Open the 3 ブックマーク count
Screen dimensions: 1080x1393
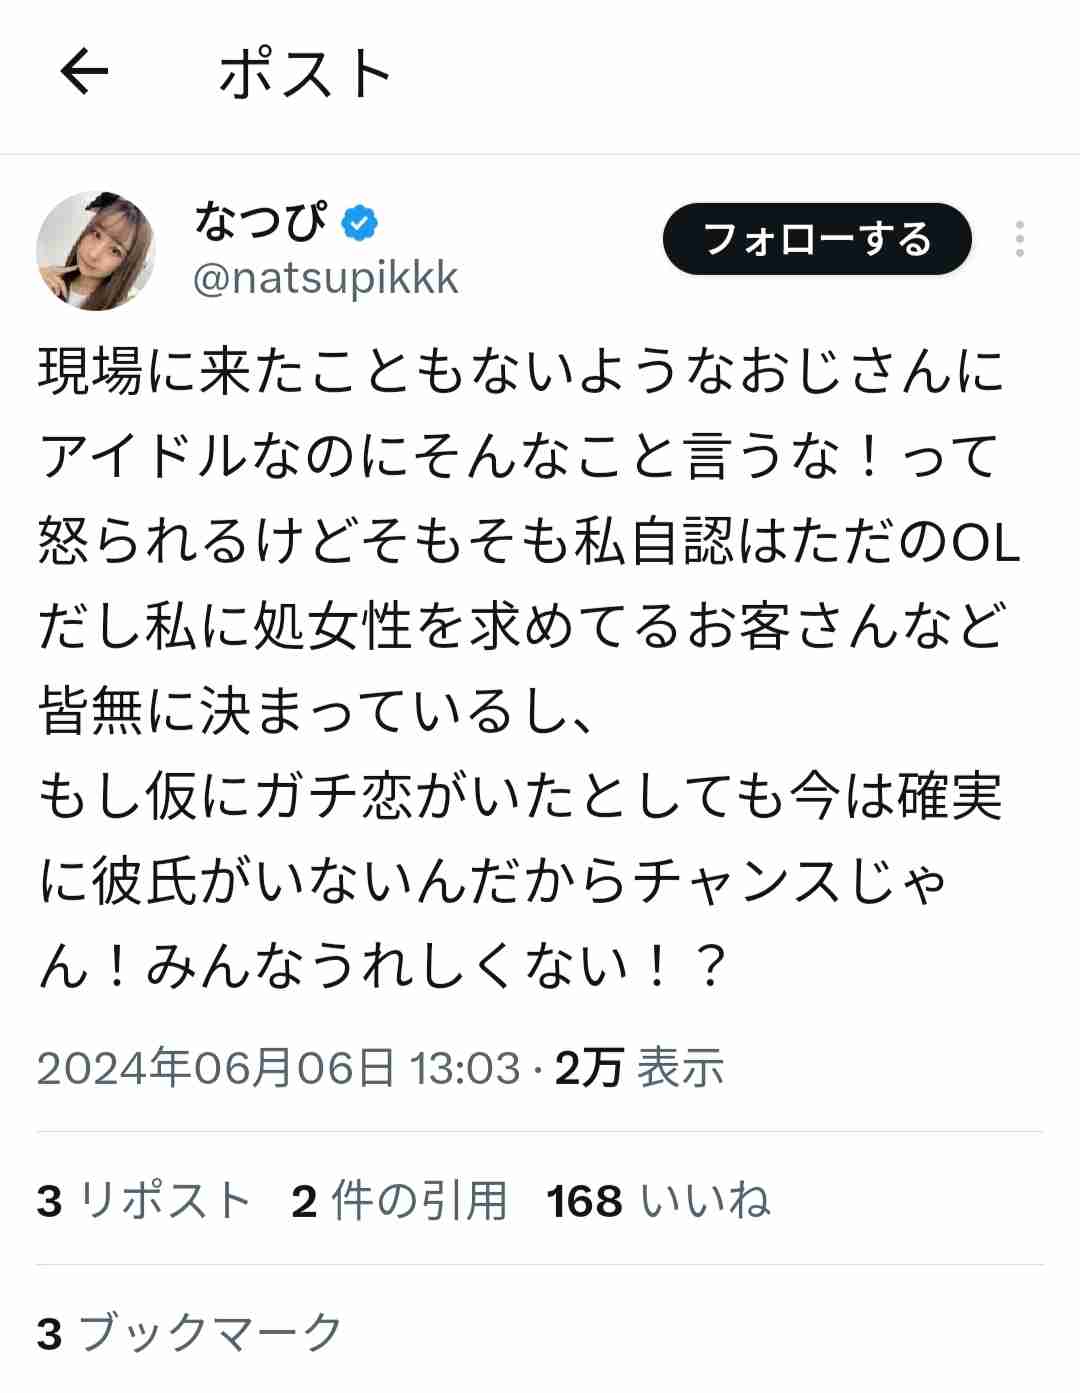coord(190,1333)
